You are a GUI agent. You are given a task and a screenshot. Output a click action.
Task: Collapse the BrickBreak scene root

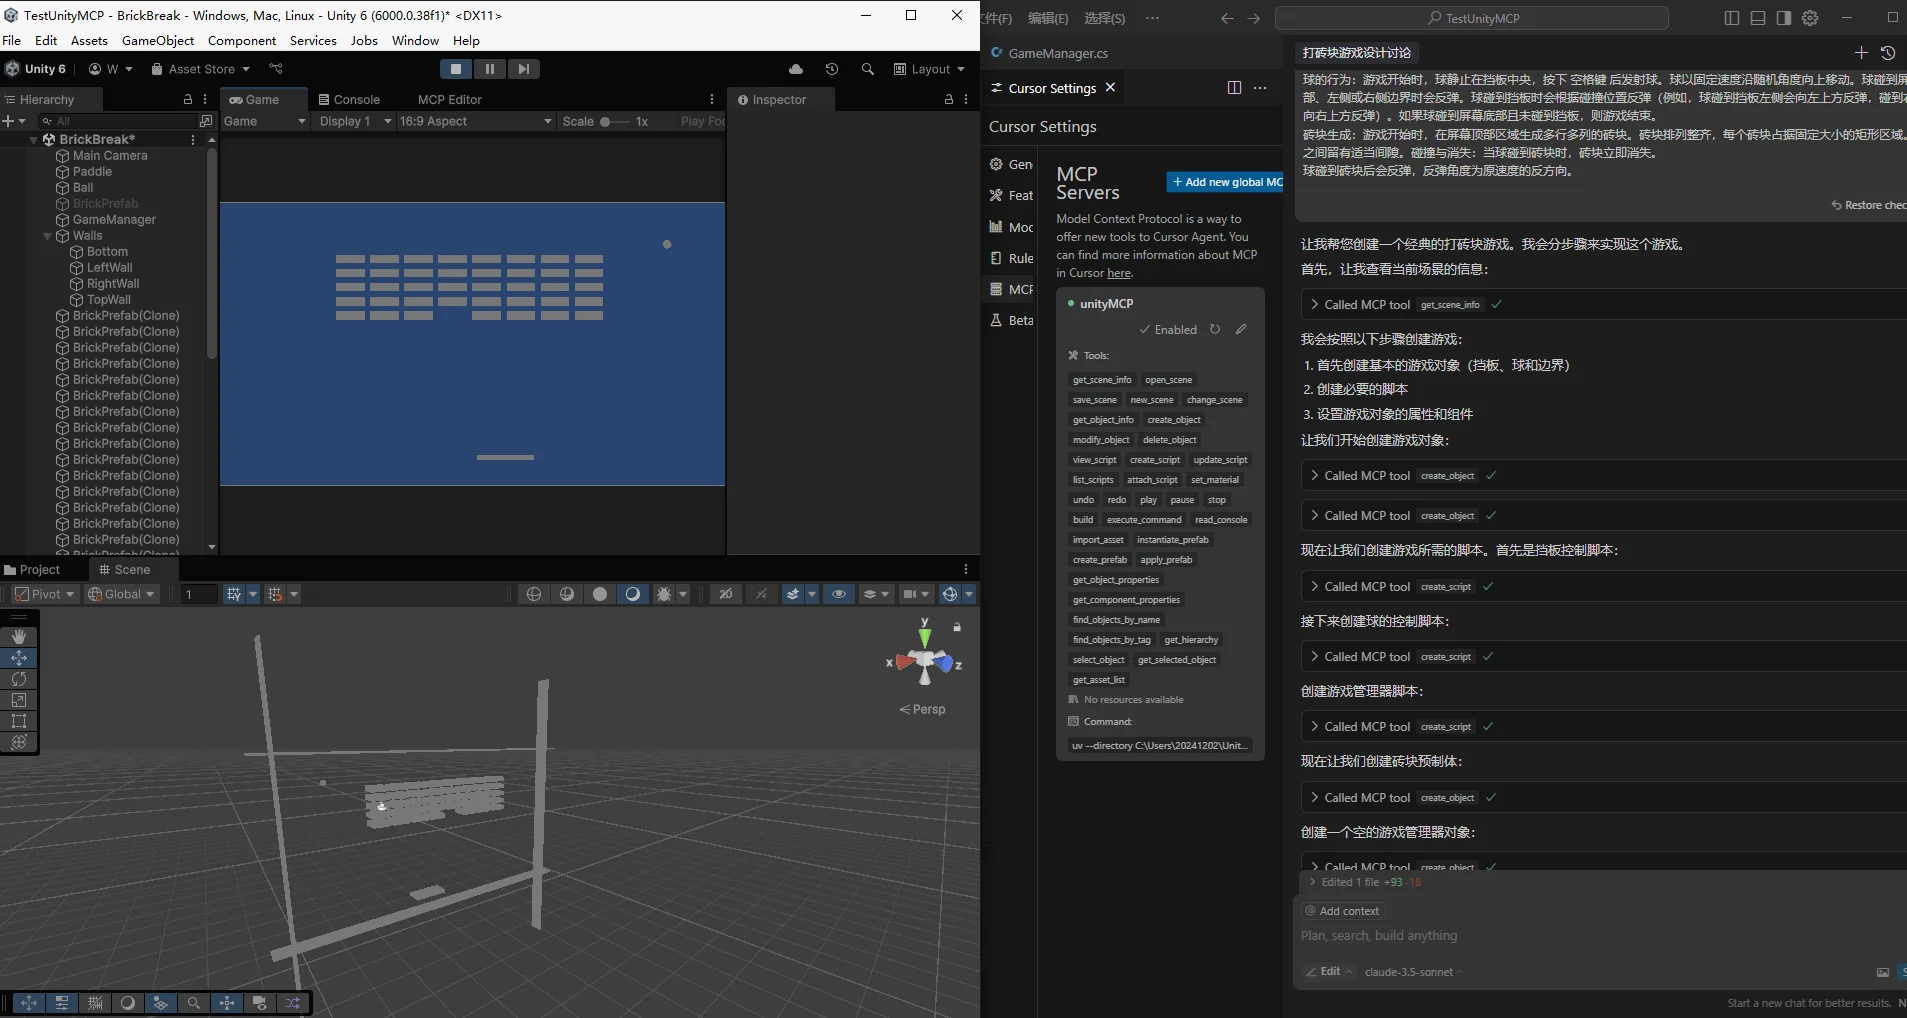[33, 140]
